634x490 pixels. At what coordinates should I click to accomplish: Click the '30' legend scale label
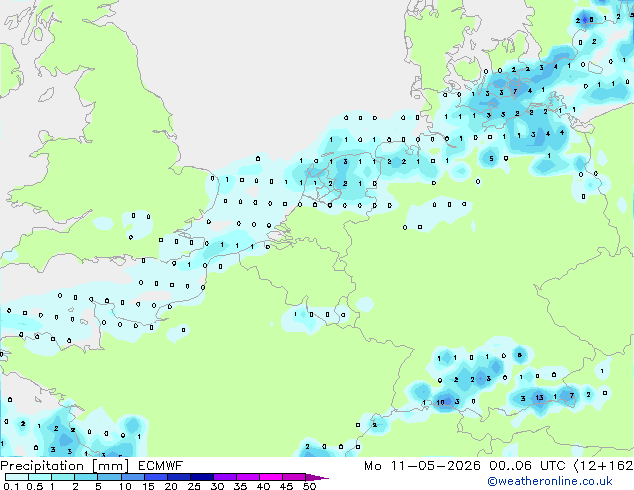(217, 486)
